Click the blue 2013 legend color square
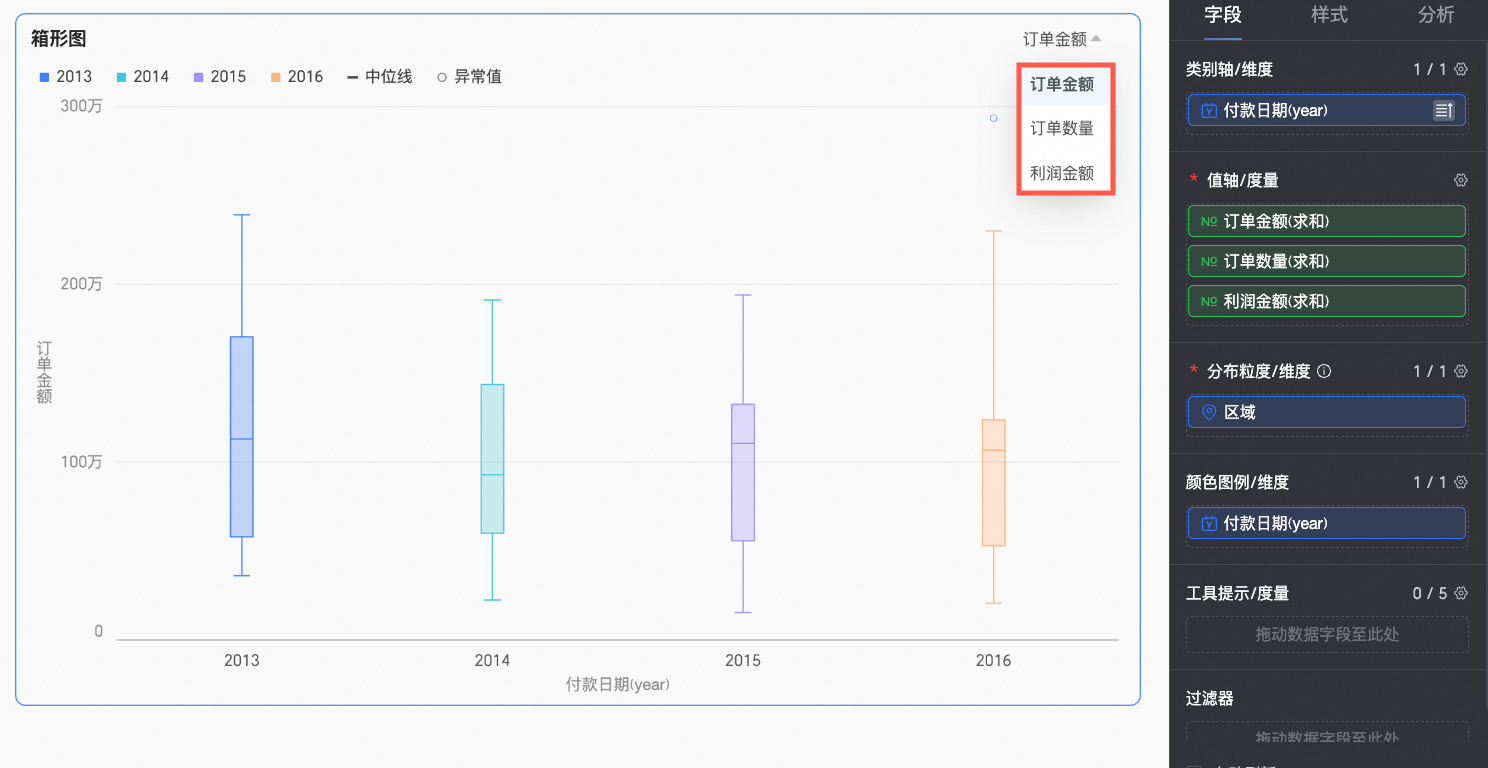The height and width of the screenshot is (768, 1488). (43, 77)
